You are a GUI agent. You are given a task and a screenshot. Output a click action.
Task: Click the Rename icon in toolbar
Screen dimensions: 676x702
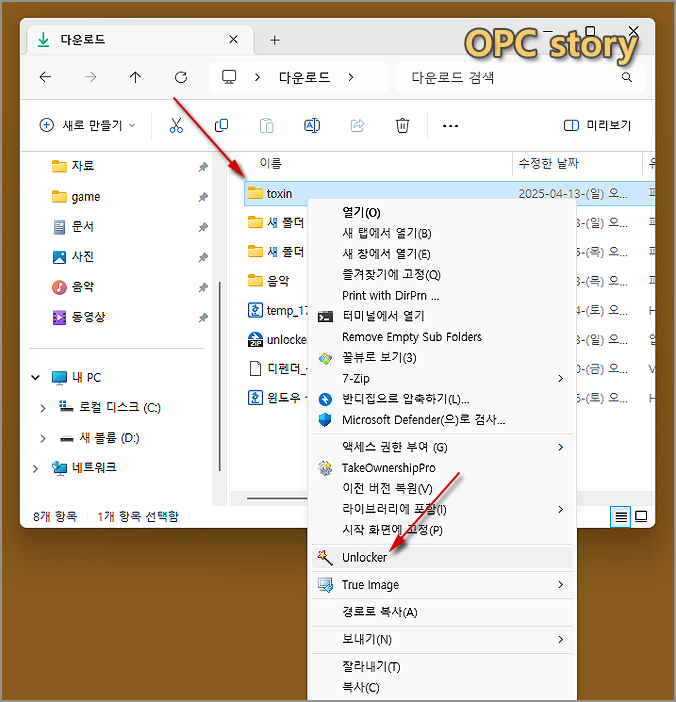[x=312, y=126]
